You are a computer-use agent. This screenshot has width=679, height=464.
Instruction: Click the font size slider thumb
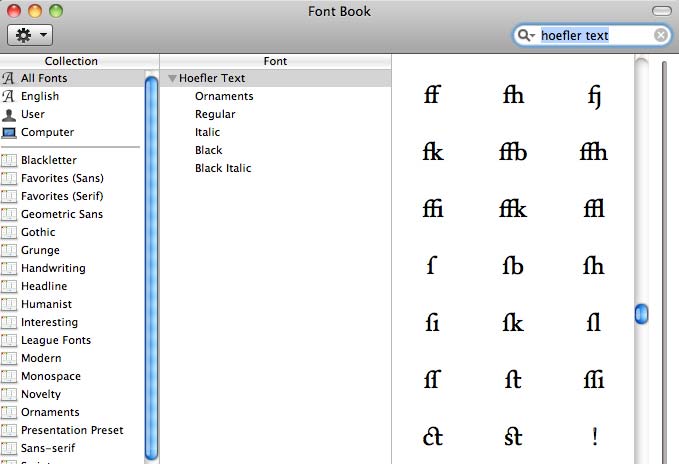(x=641, y=314)
